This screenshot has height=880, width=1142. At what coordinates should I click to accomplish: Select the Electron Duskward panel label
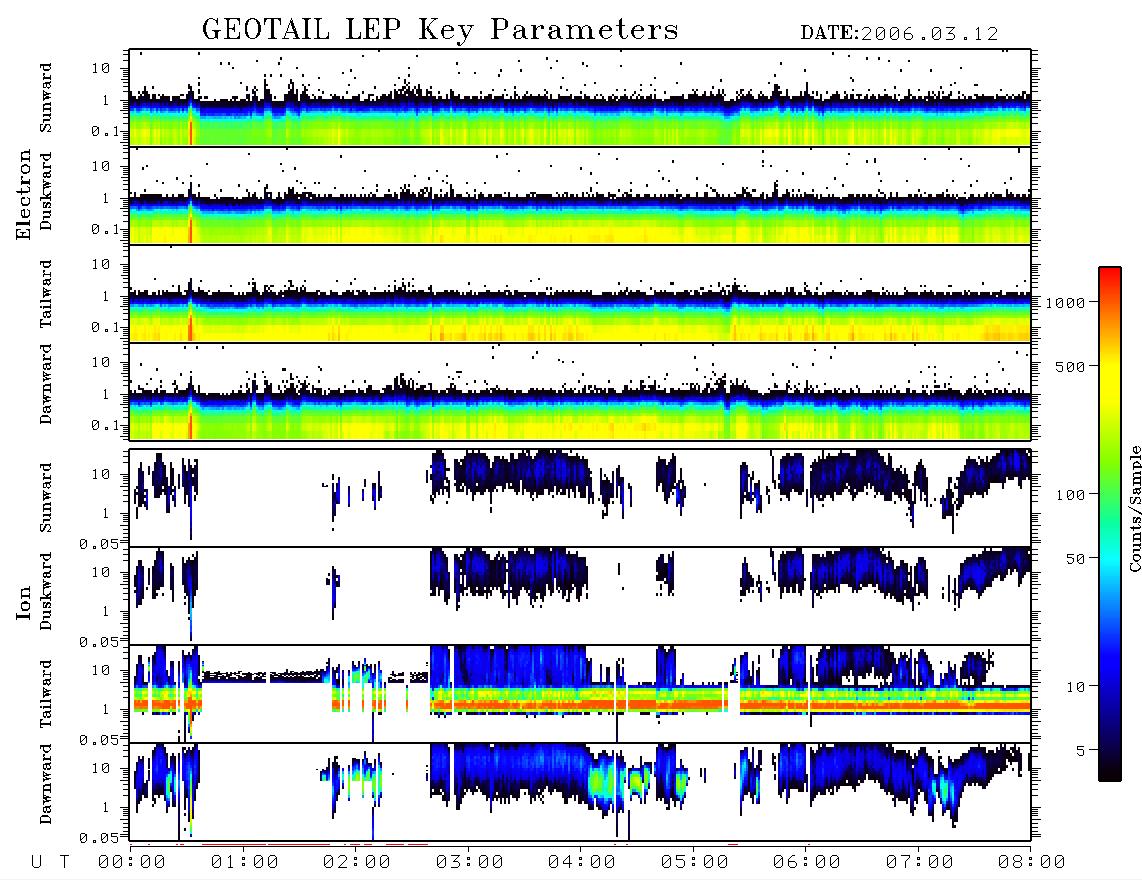click(x=46, y=191)
